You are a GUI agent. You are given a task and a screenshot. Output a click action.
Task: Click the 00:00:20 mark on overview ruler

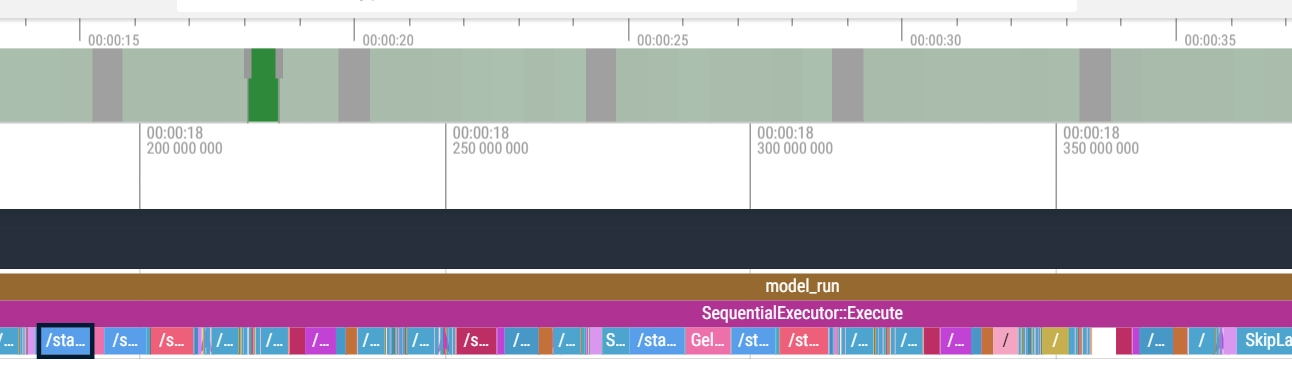[x=388, y=41]
